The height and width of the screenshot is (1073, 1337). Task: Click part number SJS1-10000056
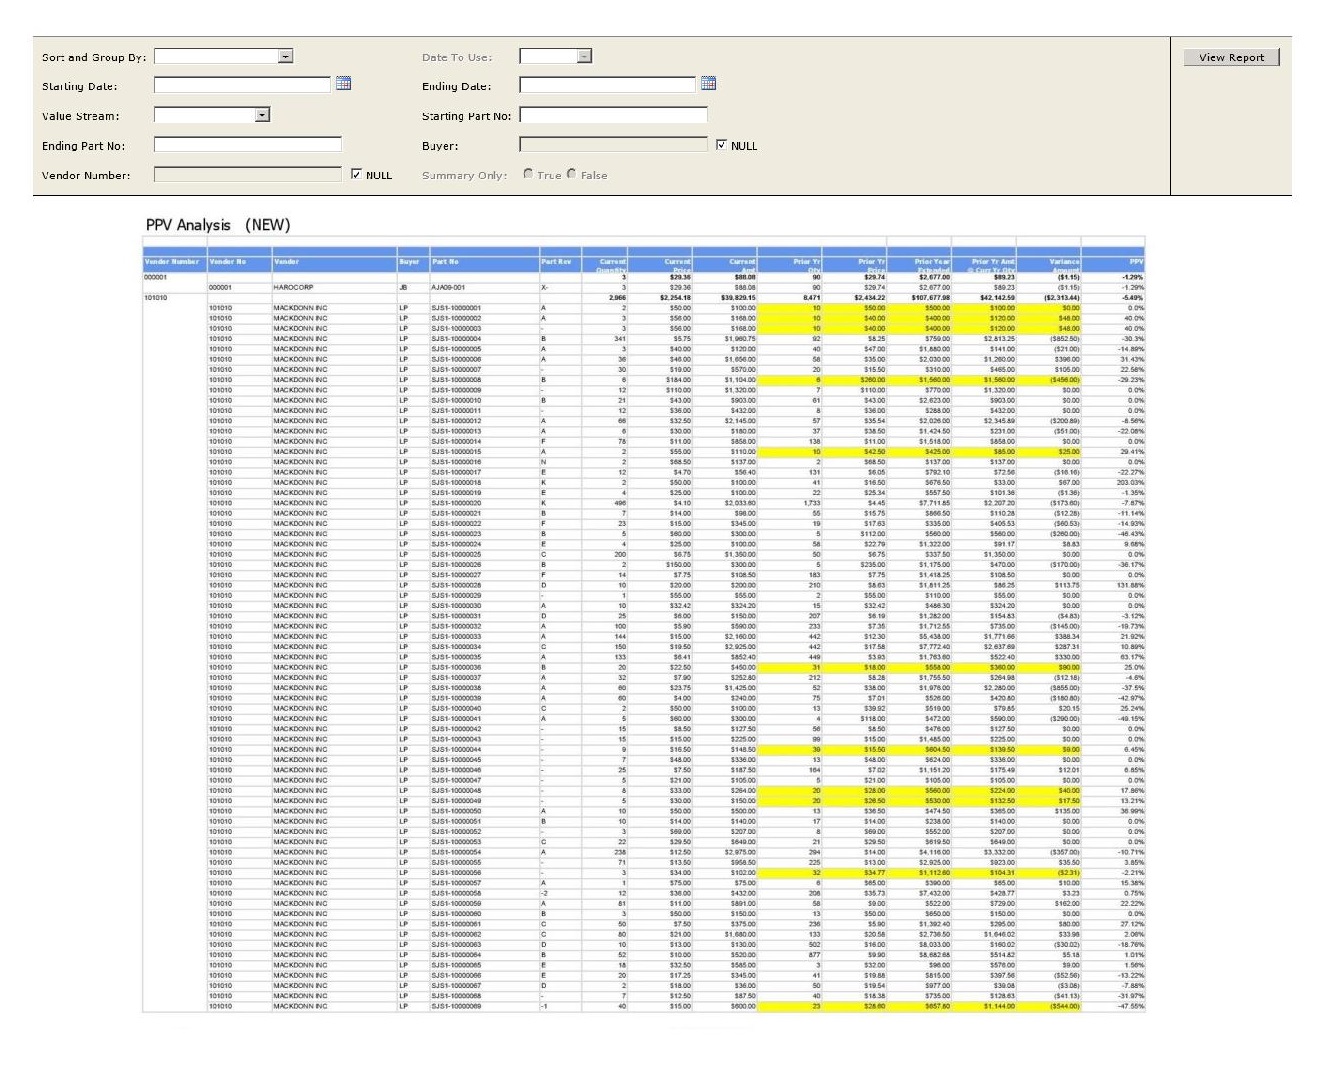click(456, 873)
